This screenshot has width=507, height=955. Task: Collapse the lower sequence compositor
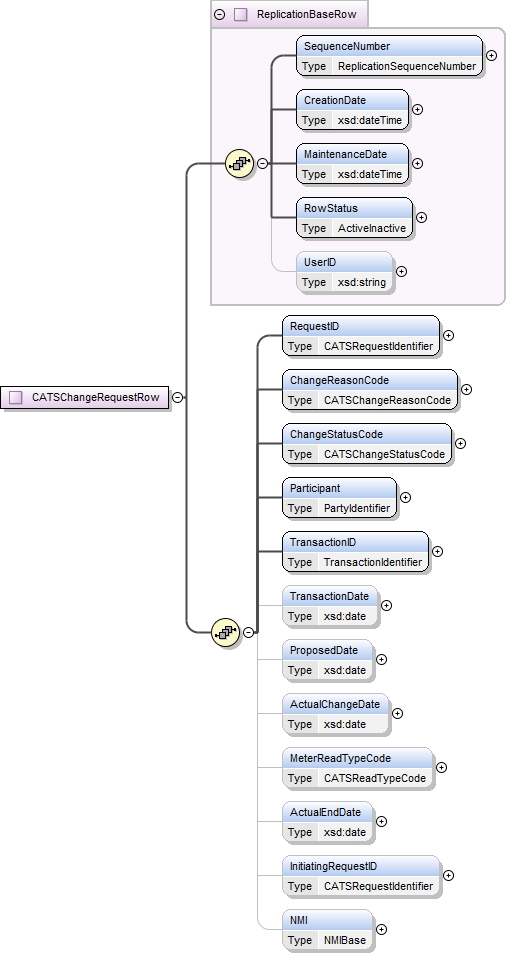point(248,632)
